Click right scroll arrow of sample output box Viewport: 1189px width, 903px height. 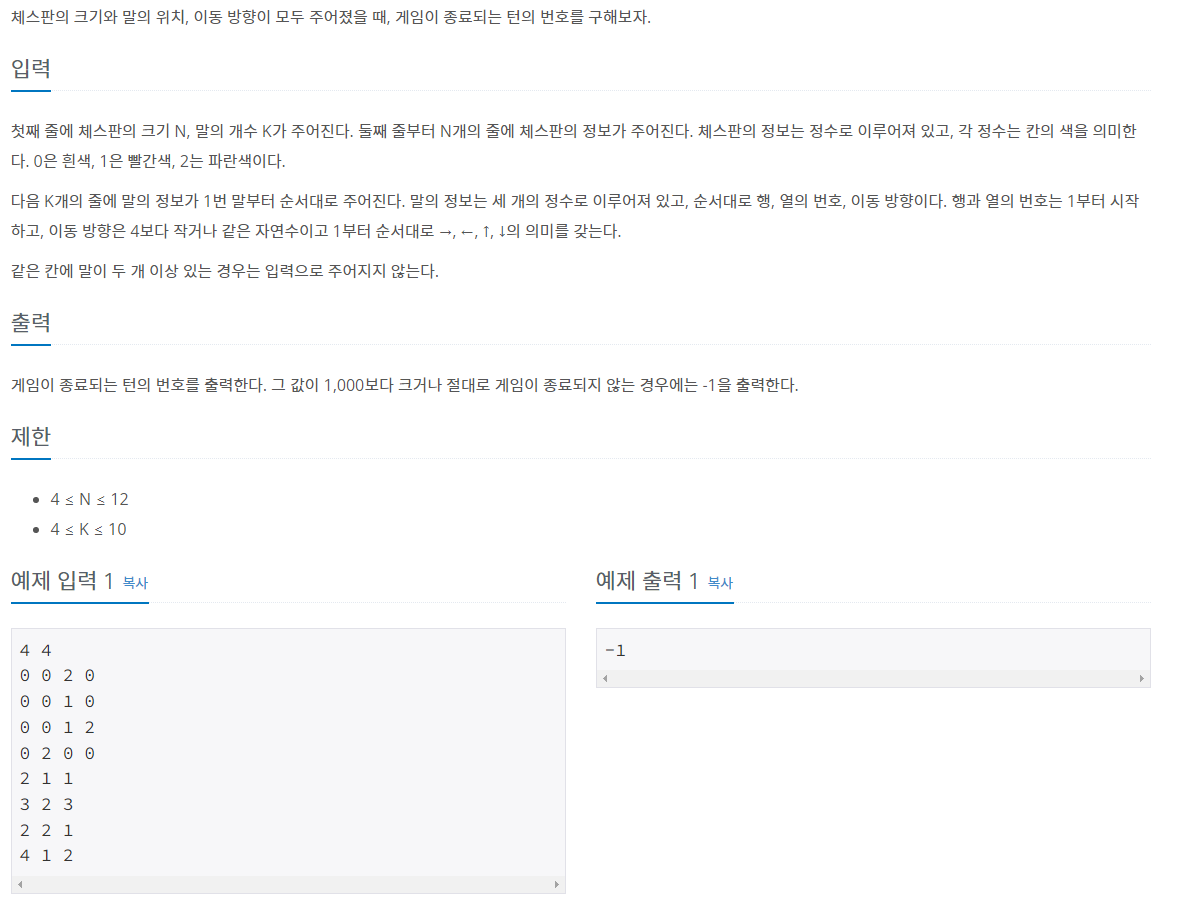(x=1141, y=678)
